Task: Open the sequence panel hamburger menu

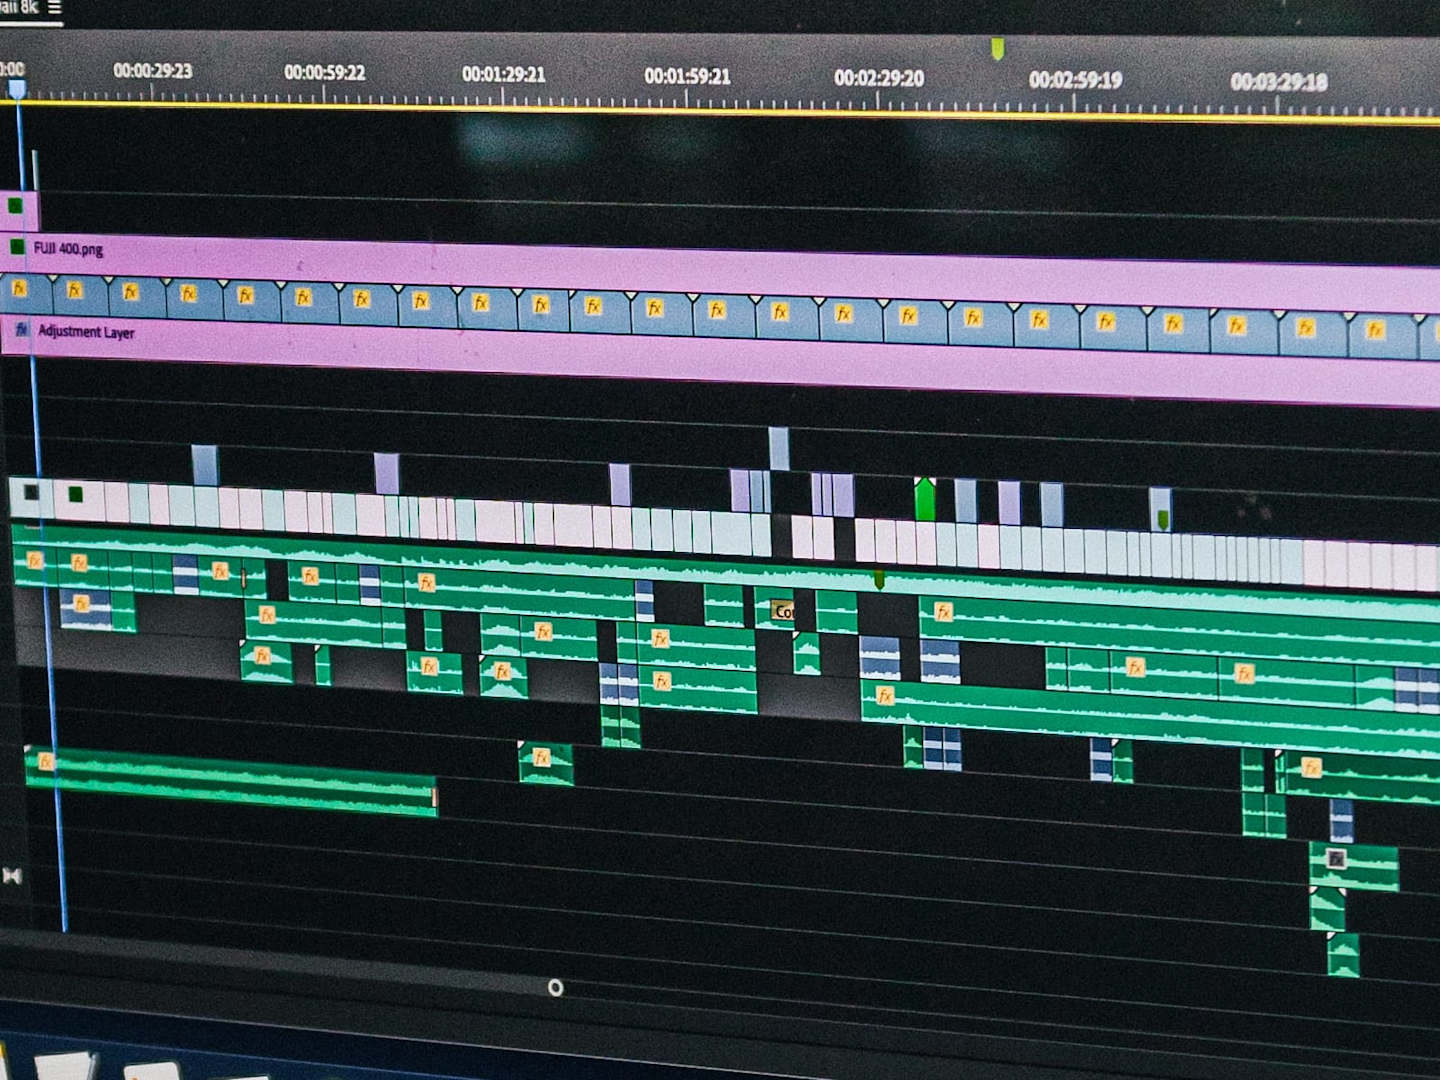Action: click(x=54, y=7)
